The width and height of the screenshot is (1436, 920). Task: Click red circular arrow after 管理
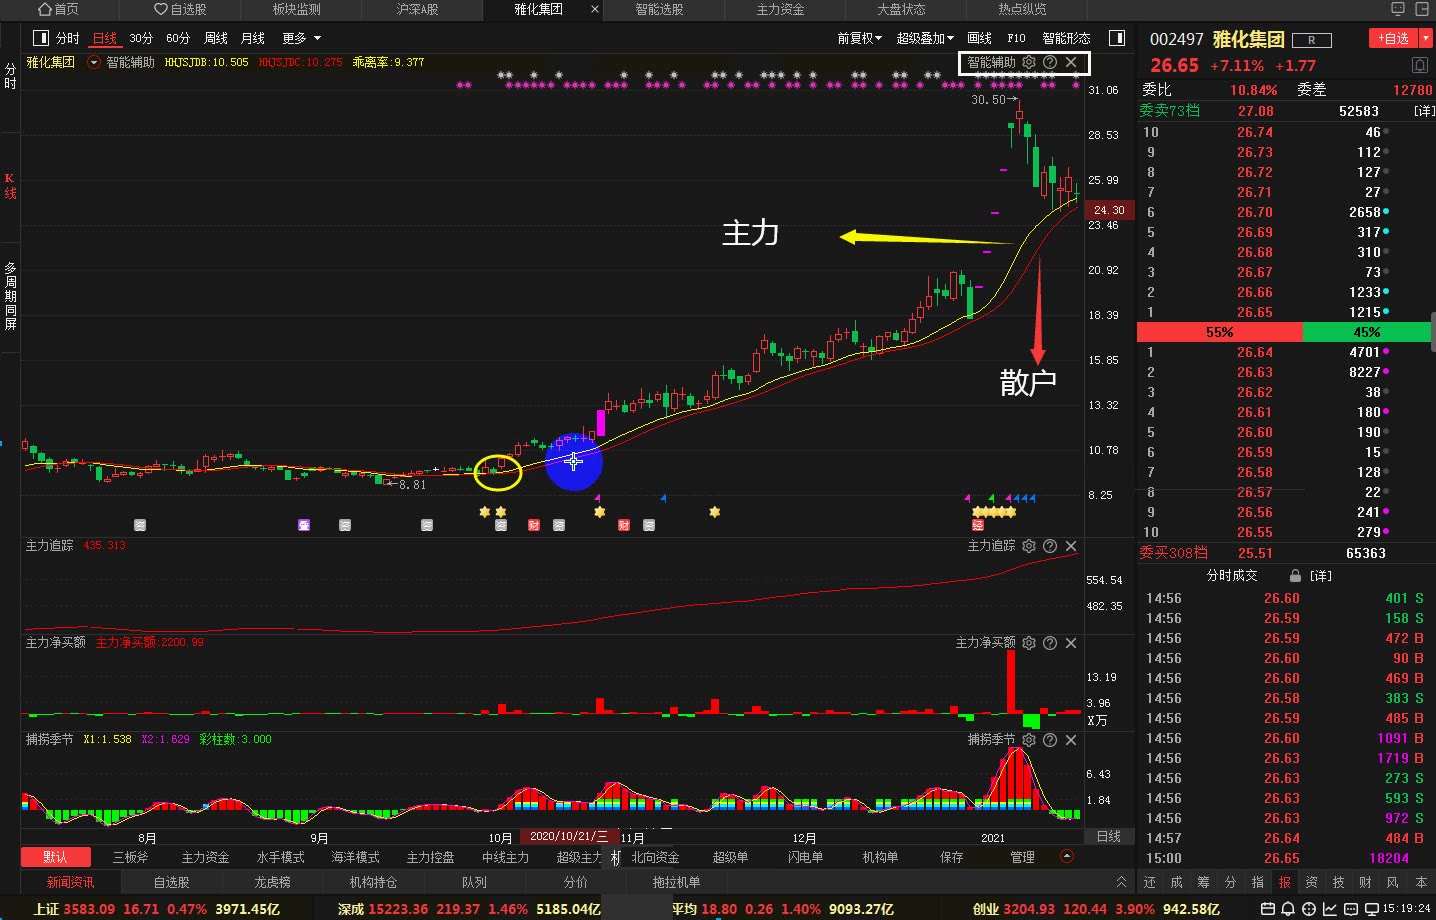[1066, 856]
